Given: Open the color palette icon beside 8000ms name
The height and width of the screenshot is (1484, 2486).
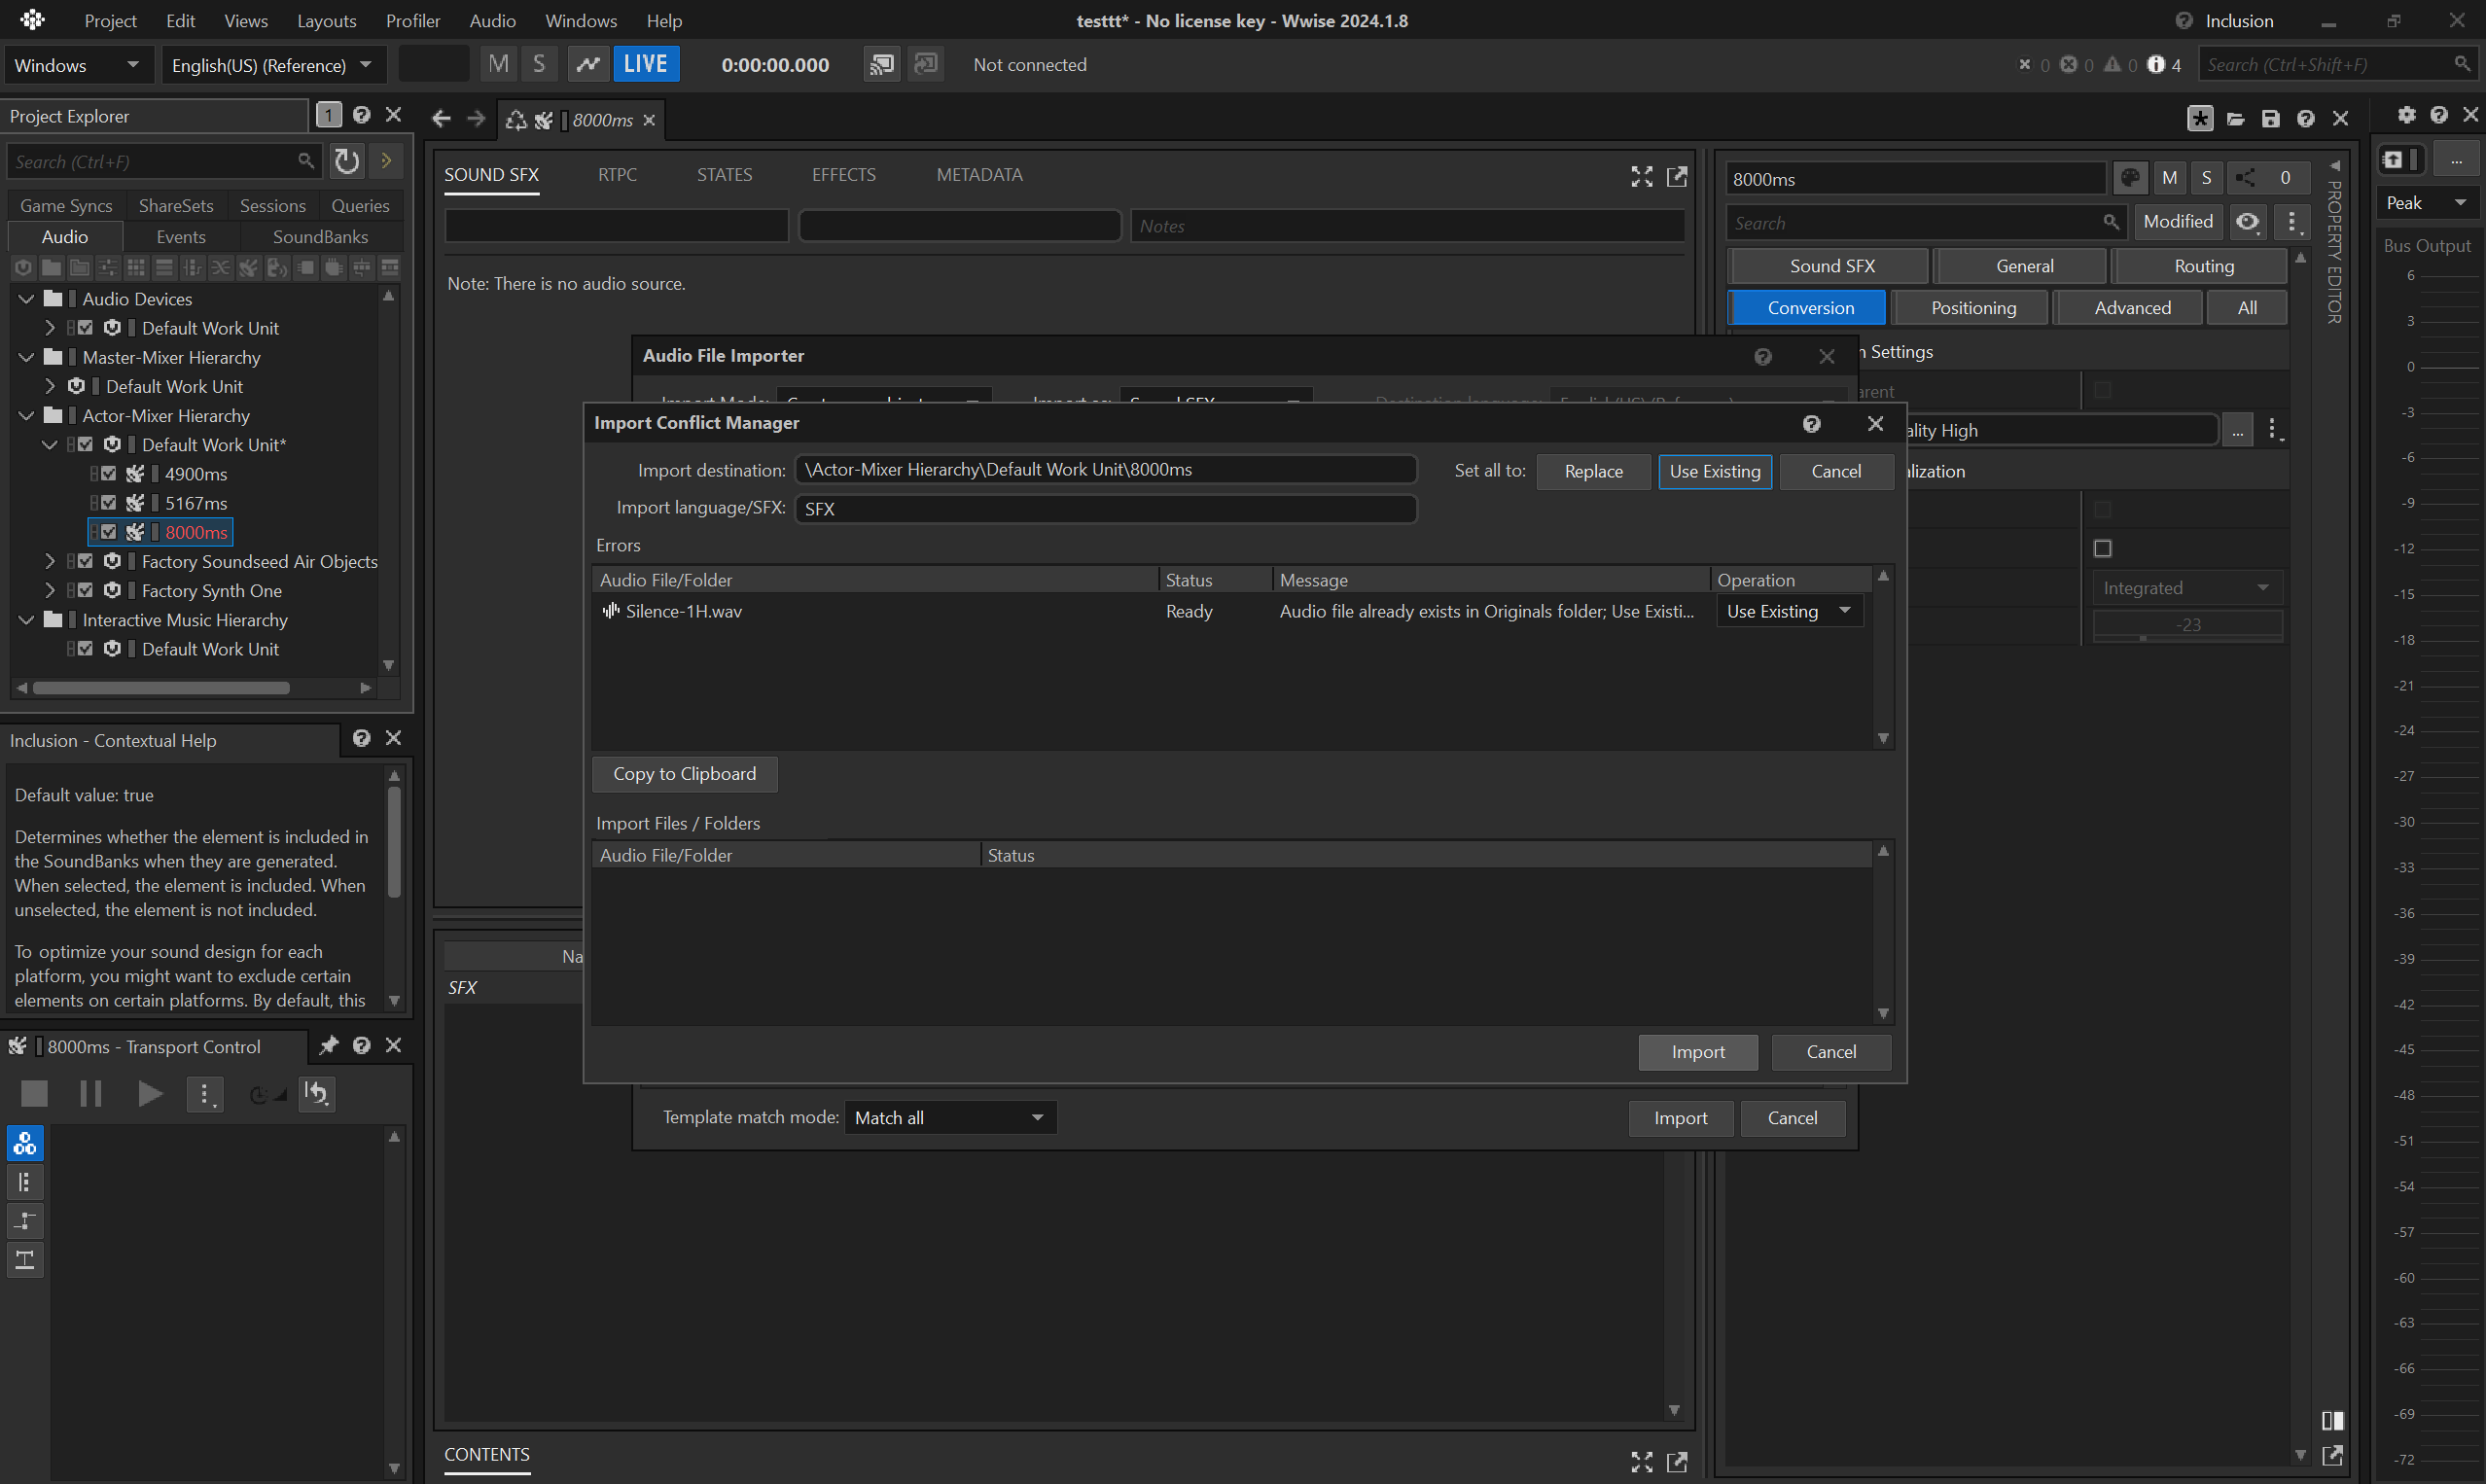Looking at the screenshot, I should click(x=2130, y=178).
